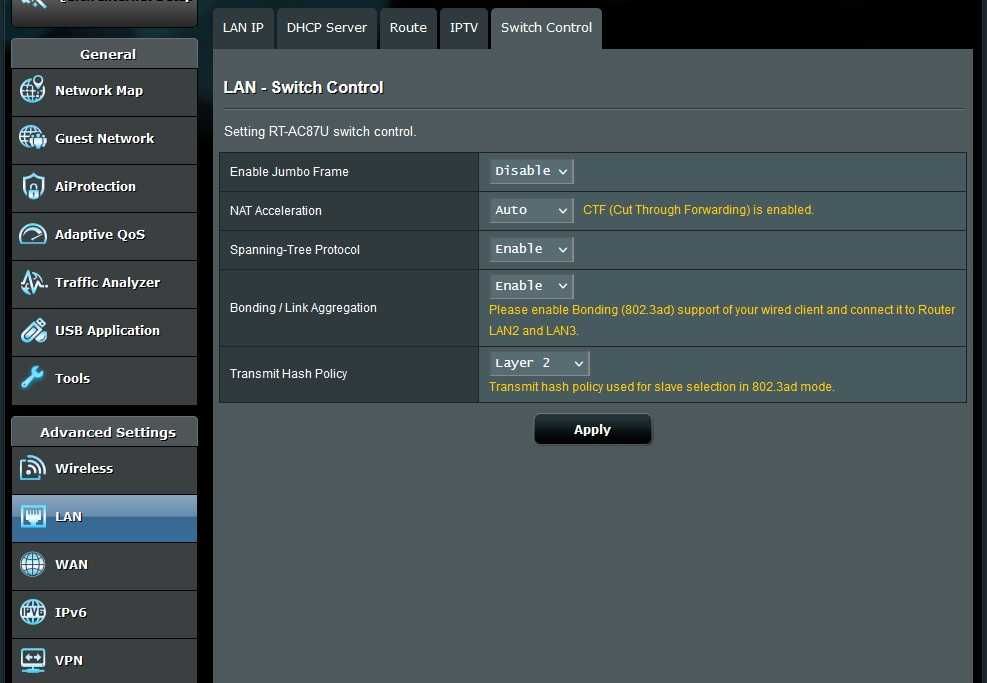
Task: Open WAN advanced settings
Action: coord(104,566)
